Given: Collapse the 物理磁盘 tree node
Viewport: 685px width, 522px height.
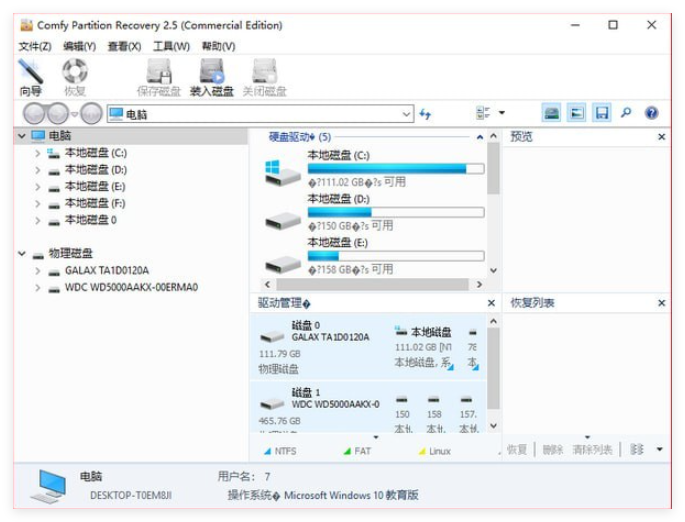Looking at the screenshot, I should [x=22, y=254].
